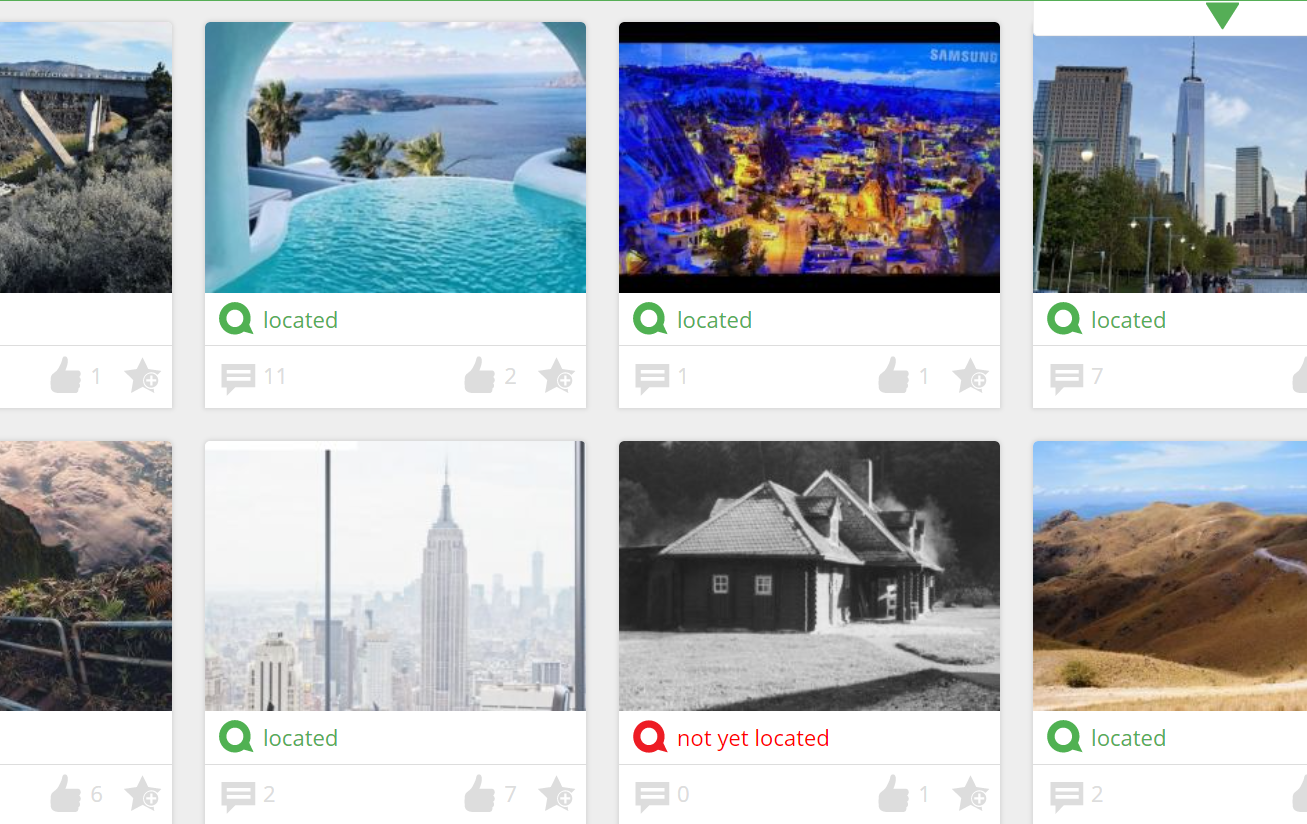Like the Samsung night city photo
Screen dimensions: 1307x824
click(x=893, y=376)
